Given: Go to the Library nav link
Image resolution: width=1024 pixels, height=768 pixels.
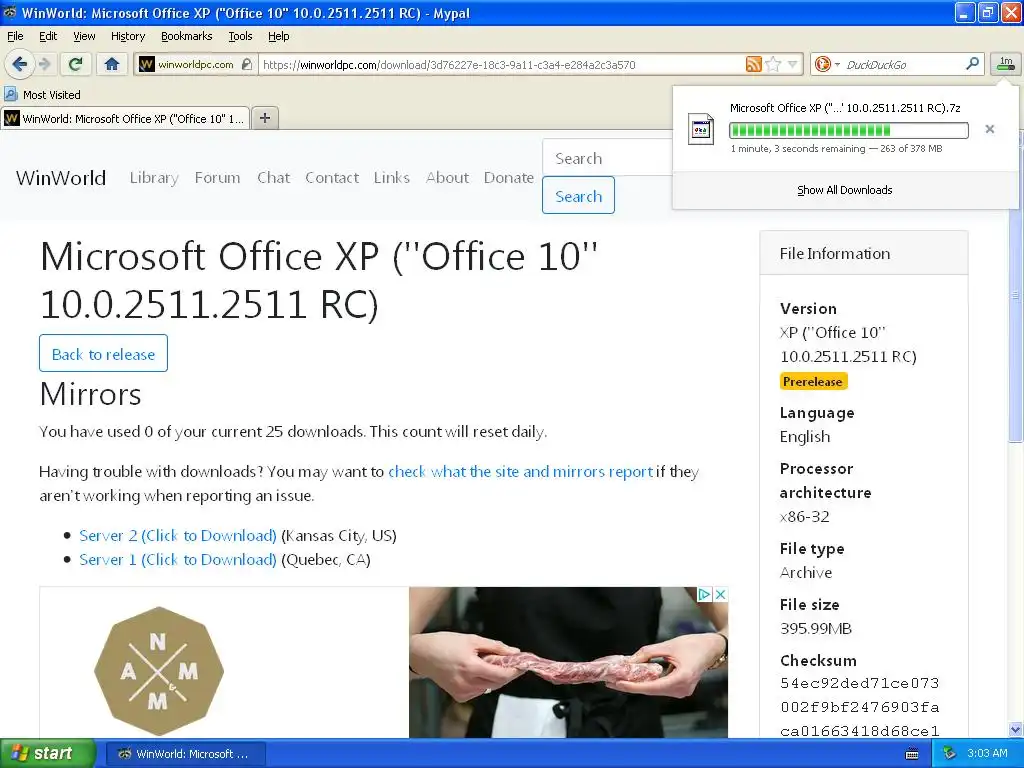Looking at the screenshot, I should [154, 178].
